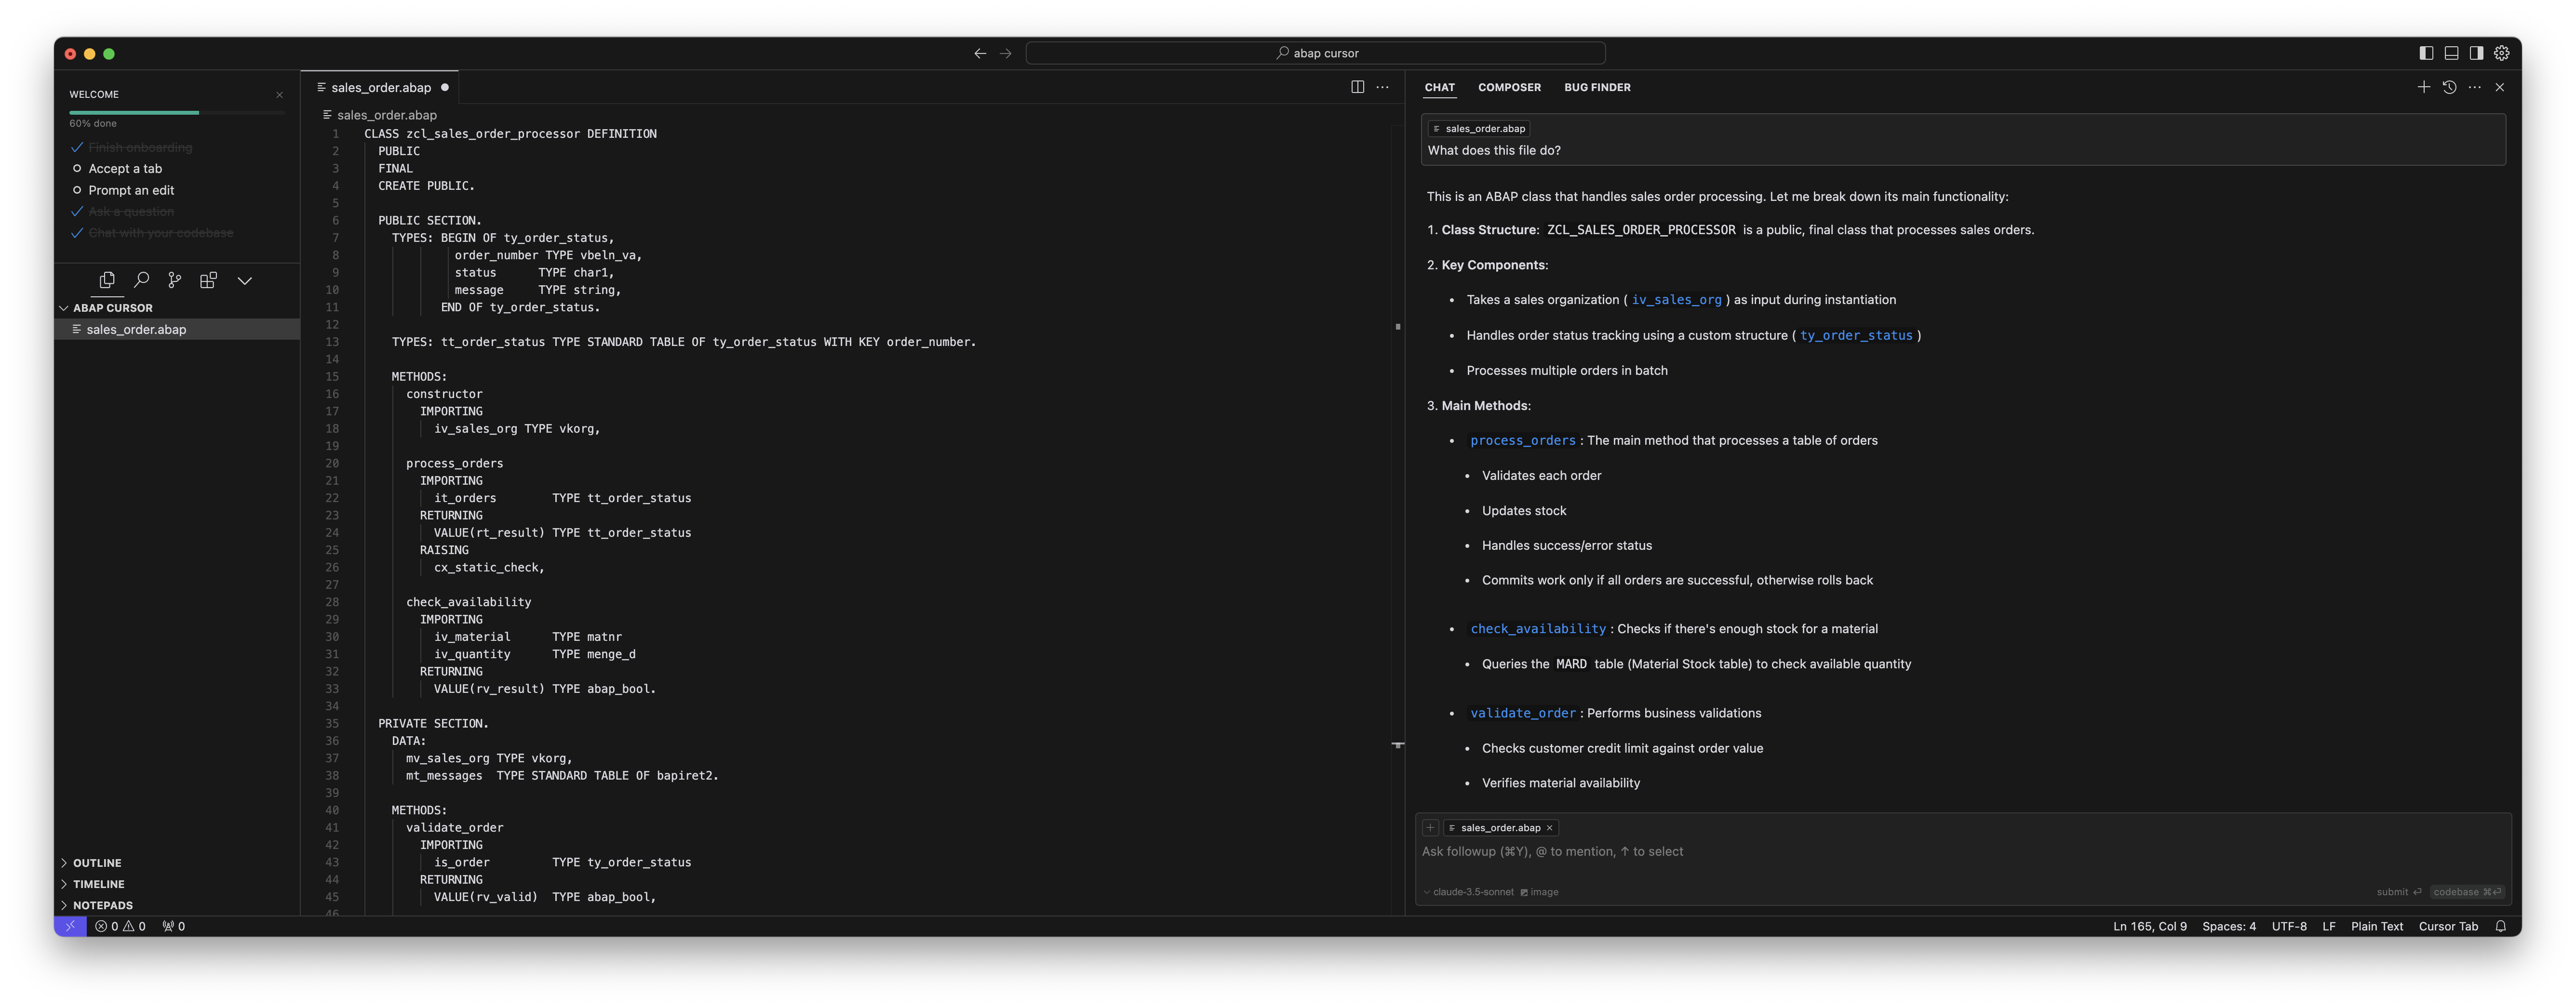Open the Search icon in sidebar
This screenshot has width=2576, height=1008.
[x=141, y=280]
